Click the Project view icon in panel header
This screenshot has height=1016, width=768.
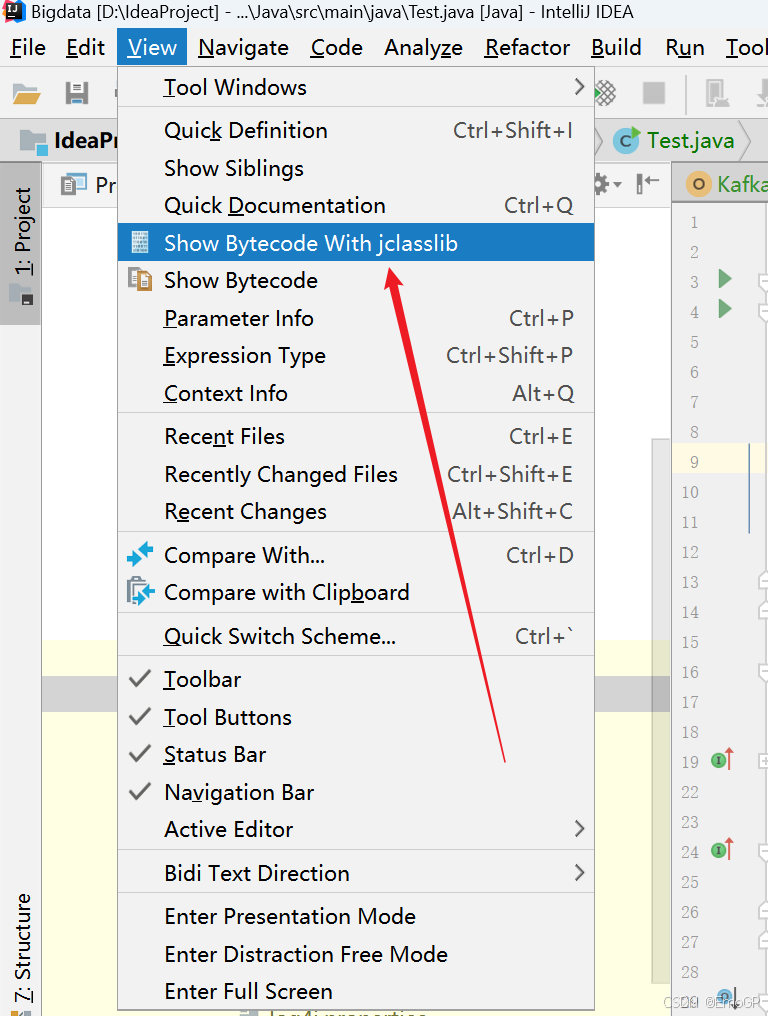click(x=73, y=185)
